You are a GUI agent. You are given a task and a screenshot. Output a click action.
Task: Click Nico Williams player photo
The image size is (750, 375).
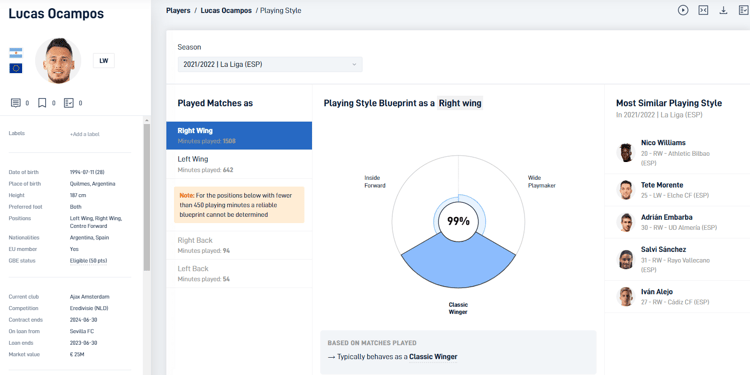[x=626, y=153]
